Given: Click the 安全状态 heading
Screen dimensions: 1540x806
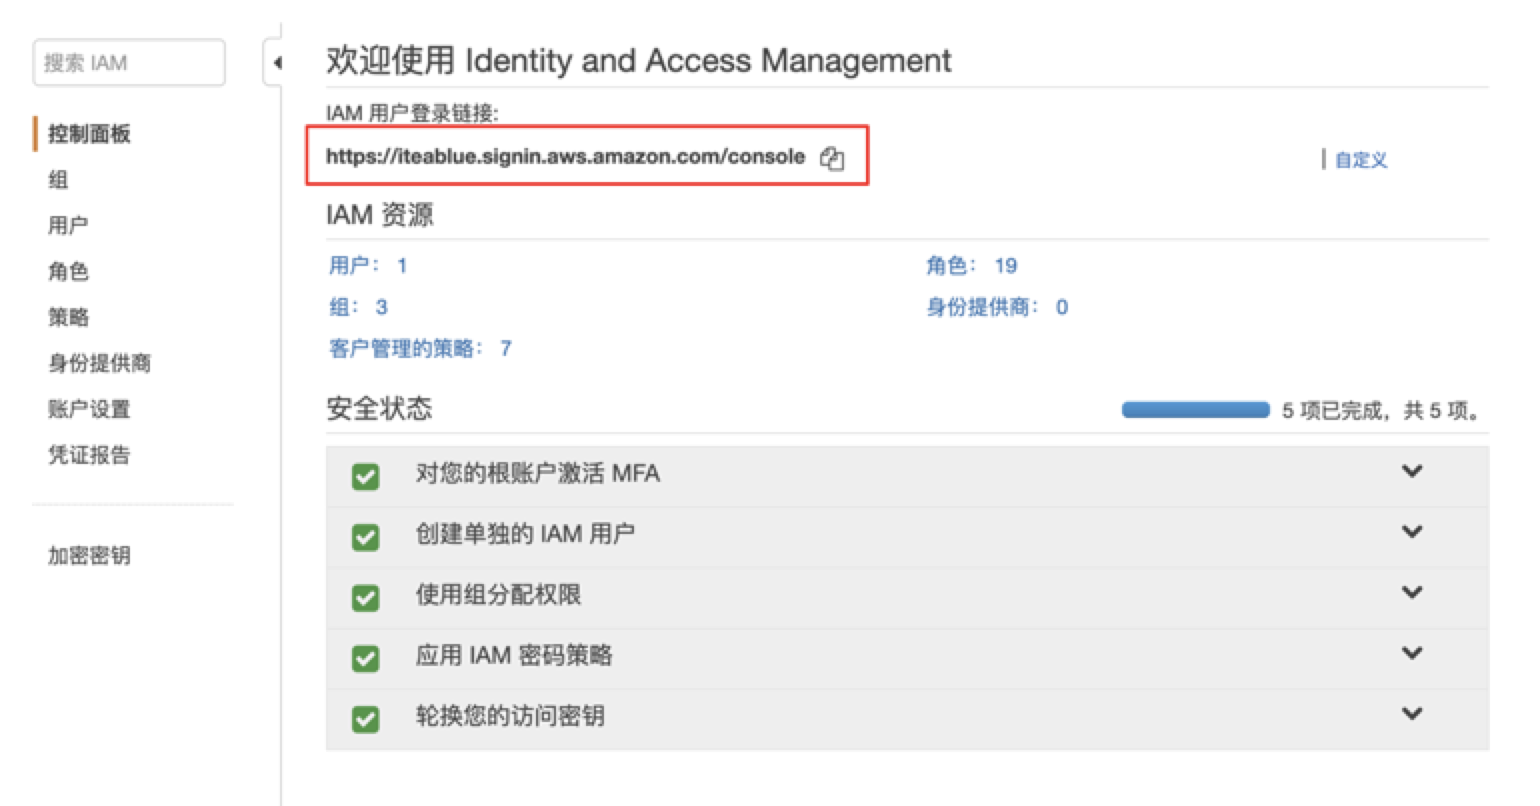Looking at the screenshot, I should click(x=379, y=408).
